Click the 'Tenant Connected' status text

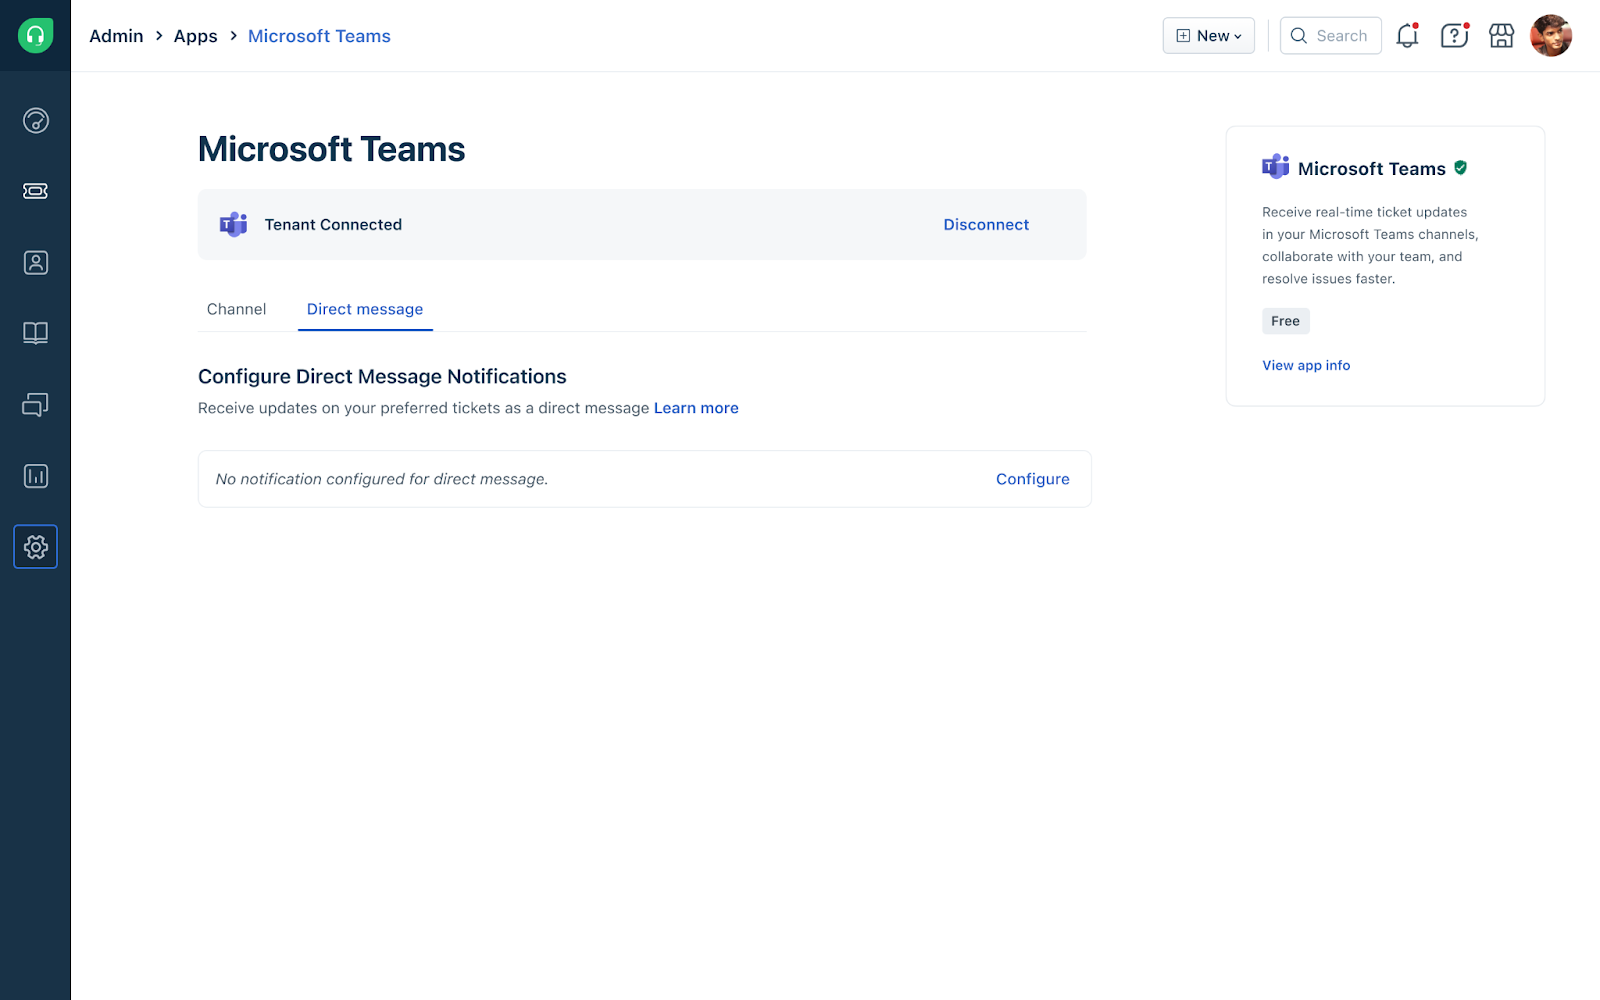pyautogui.click(x=333, y=225)
